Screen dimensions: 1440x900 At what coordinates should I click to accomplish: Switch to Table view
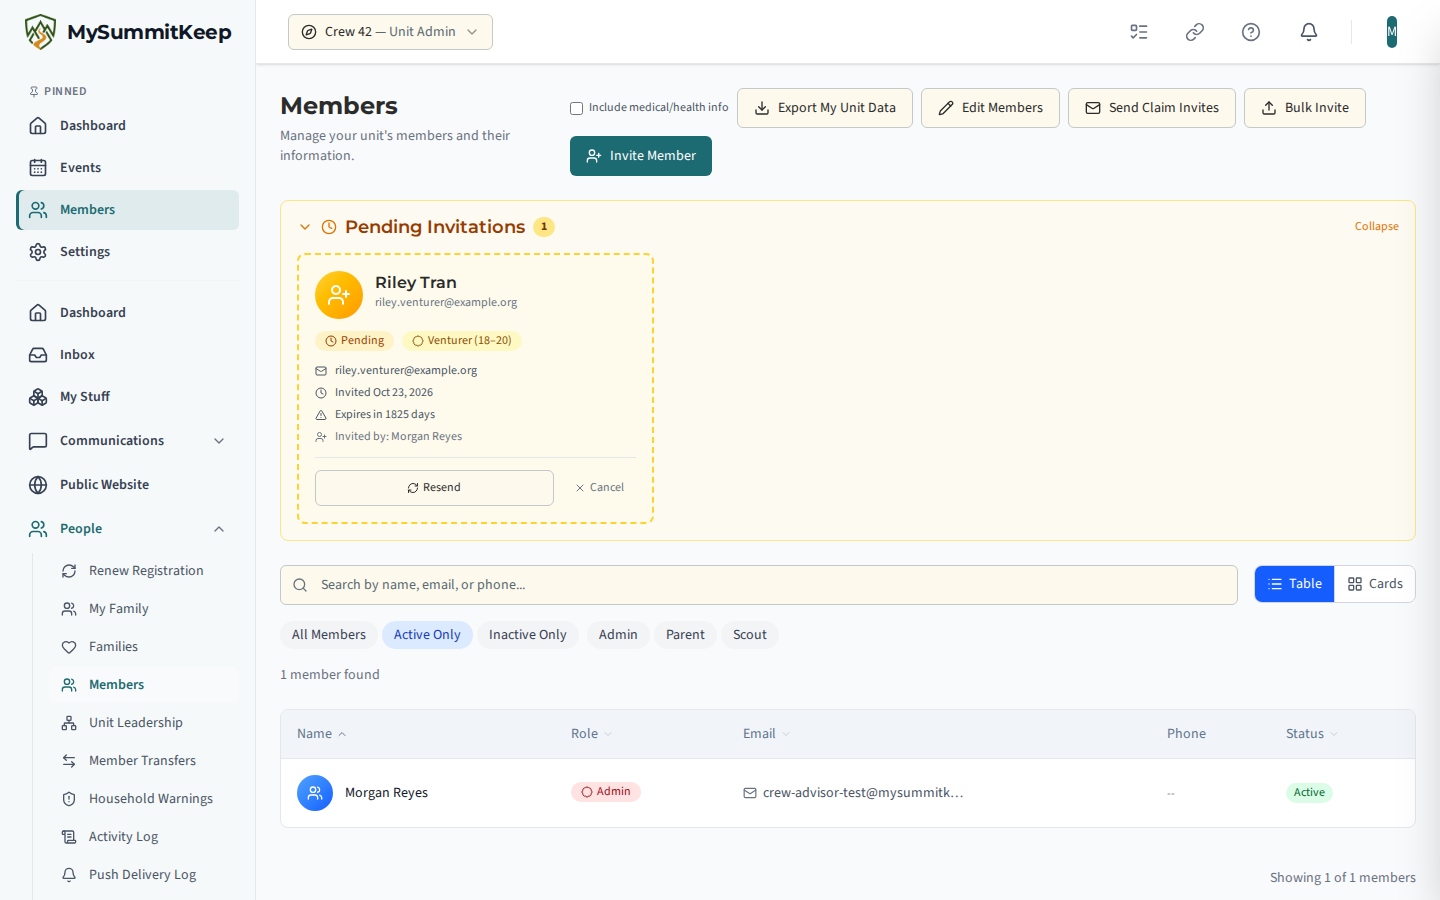(x=1295, y=584)
